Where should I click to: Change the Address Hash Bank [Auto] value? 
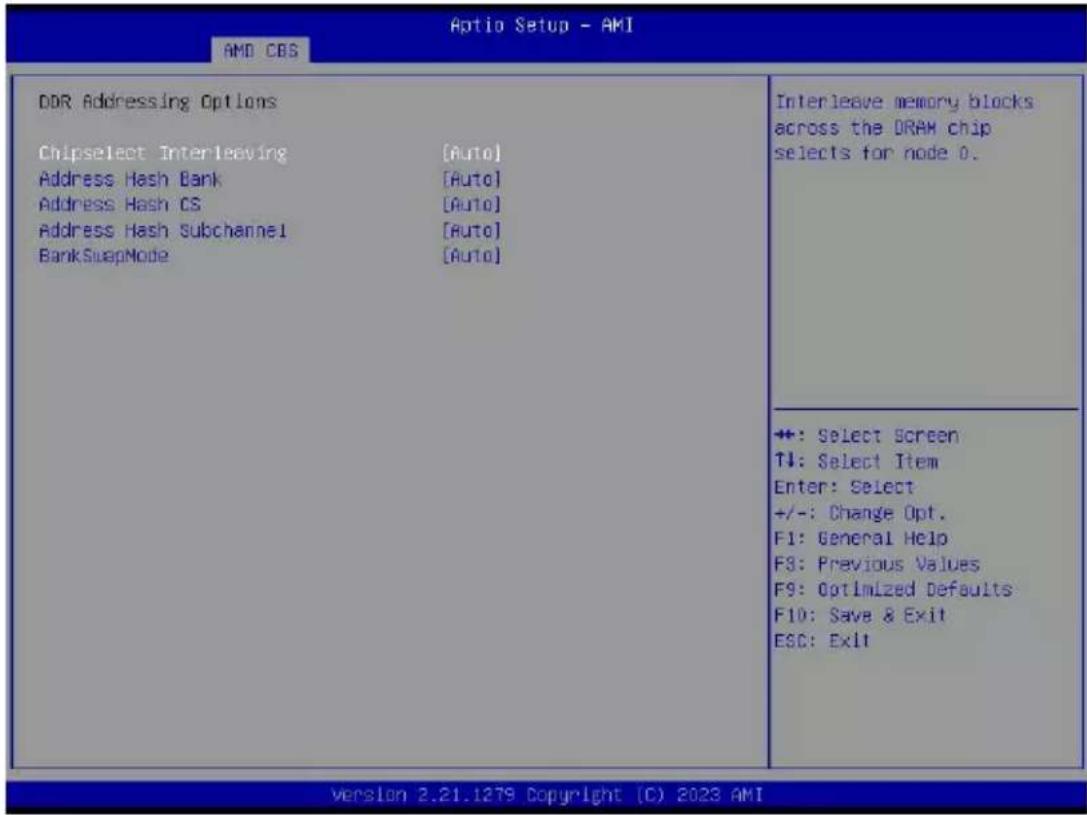(x=471, y=179)
